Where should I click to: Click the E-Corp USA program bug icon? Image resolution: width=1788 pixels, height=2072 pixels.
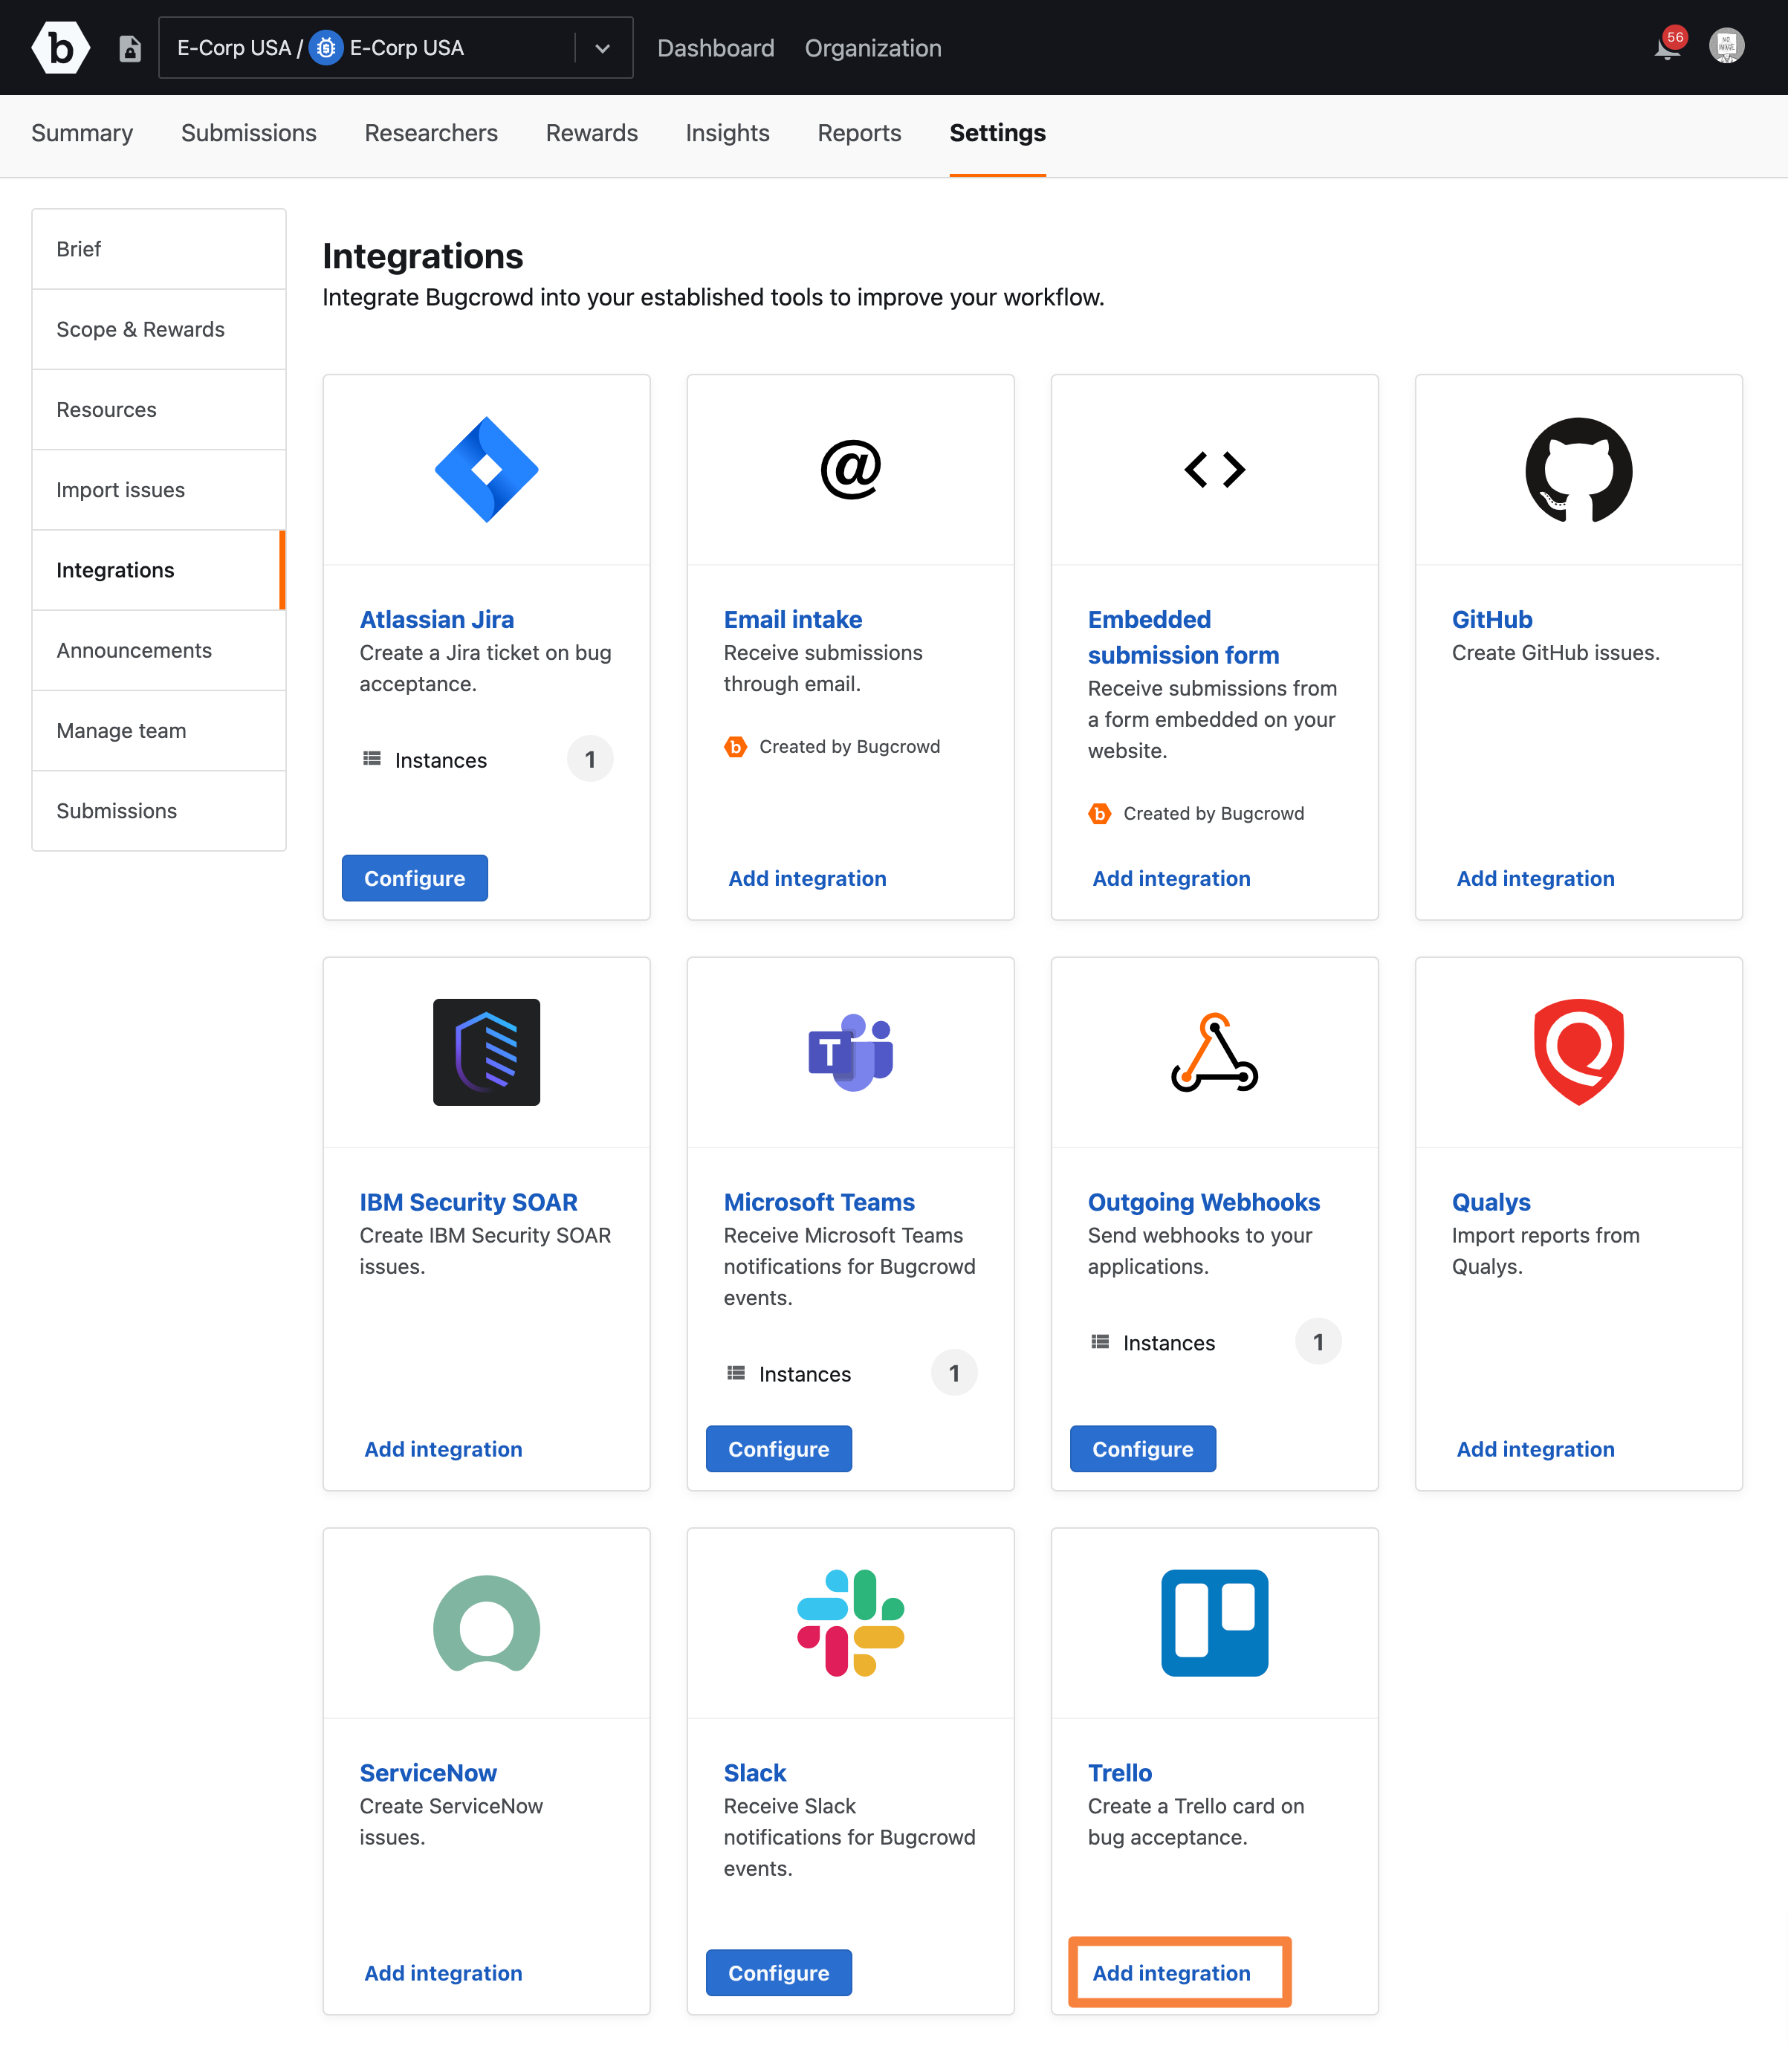tap(326, 48)
